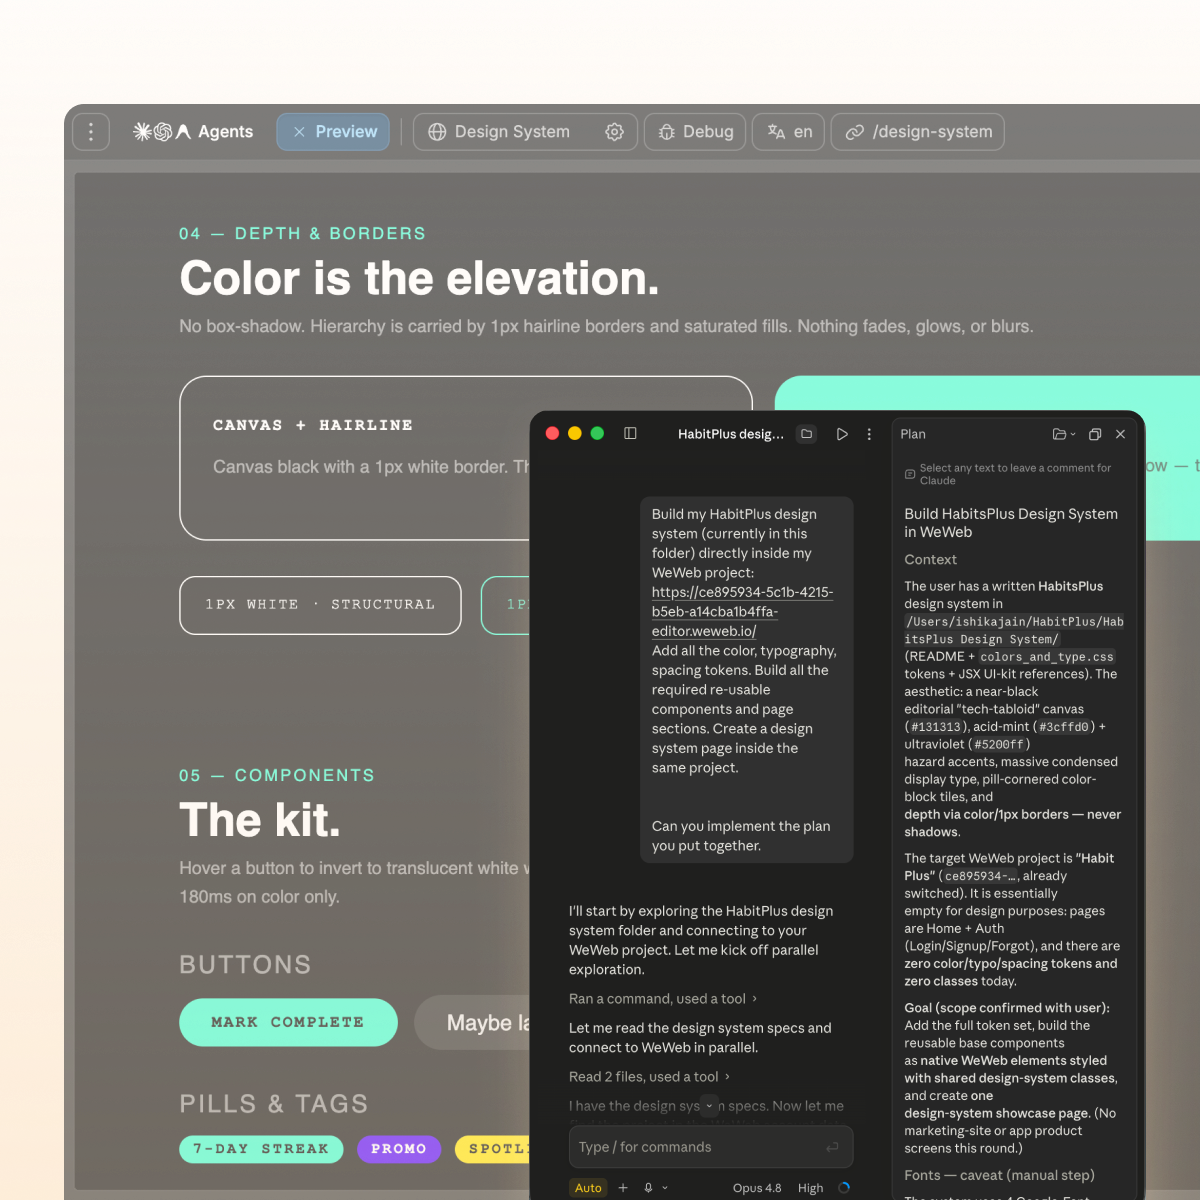The width and height of the screenshot is (1200, 1200).
Task: Copy the /design-system page link
Action: 918,132
